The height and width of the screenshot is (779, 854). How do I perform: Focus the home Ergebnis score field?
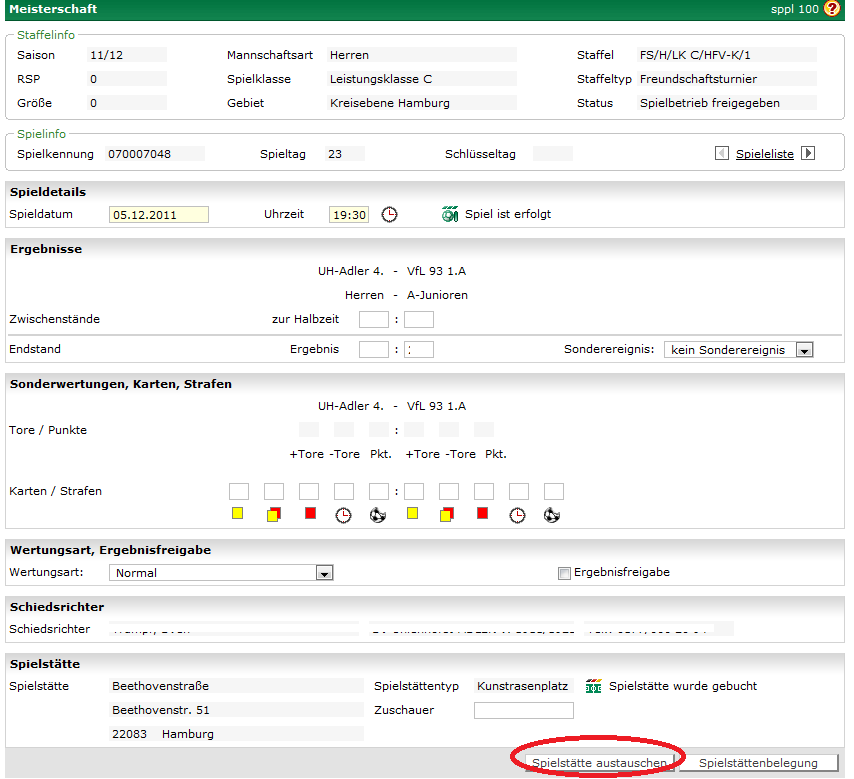point(374,349)
